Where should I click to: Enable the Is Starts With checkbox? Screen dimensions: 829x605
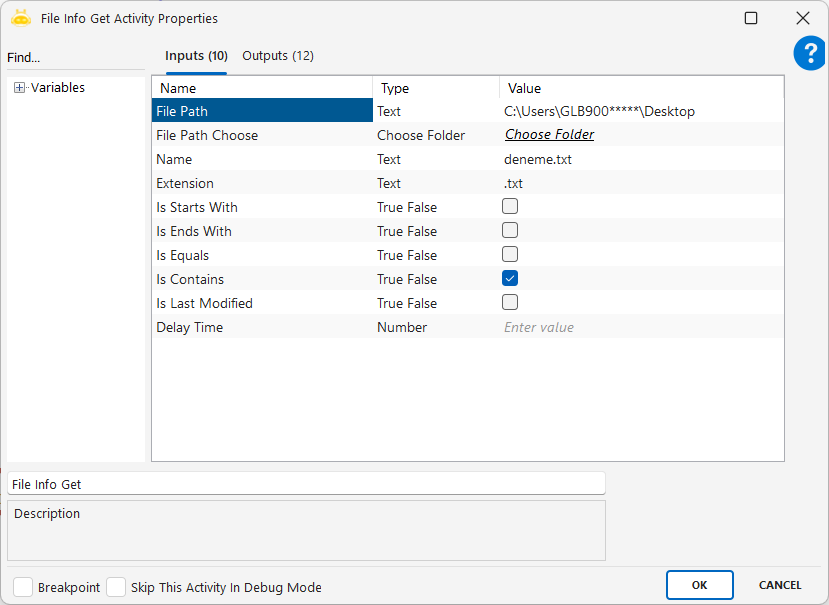click(510, 207)
